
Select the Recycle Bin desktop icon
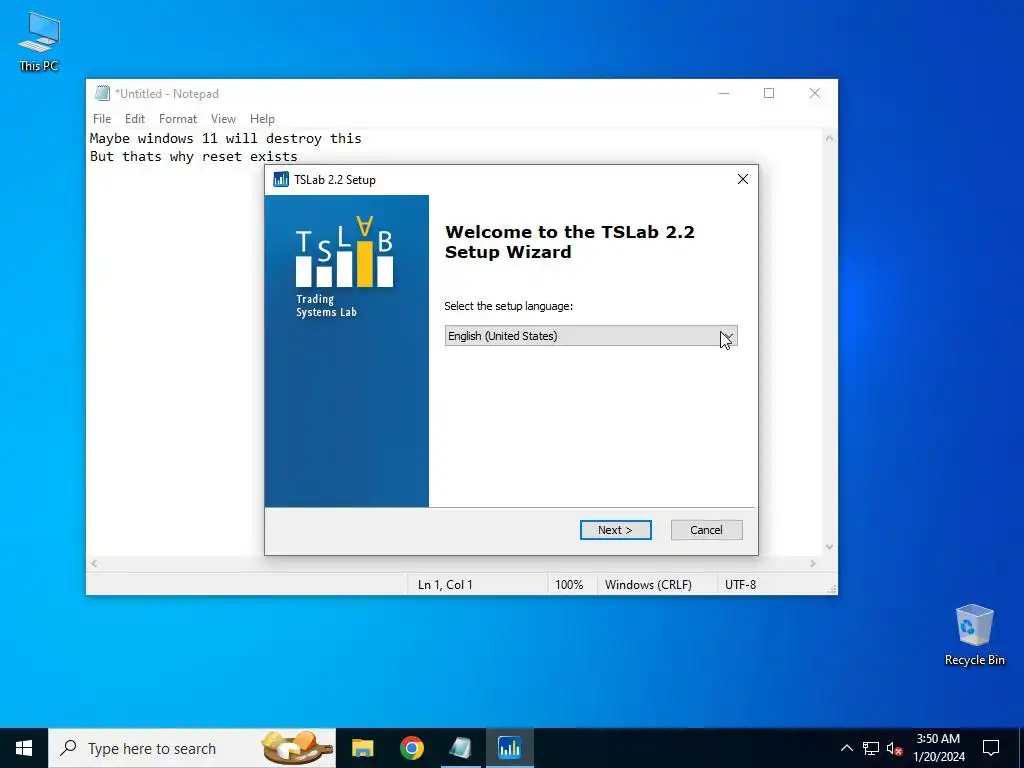974,635
